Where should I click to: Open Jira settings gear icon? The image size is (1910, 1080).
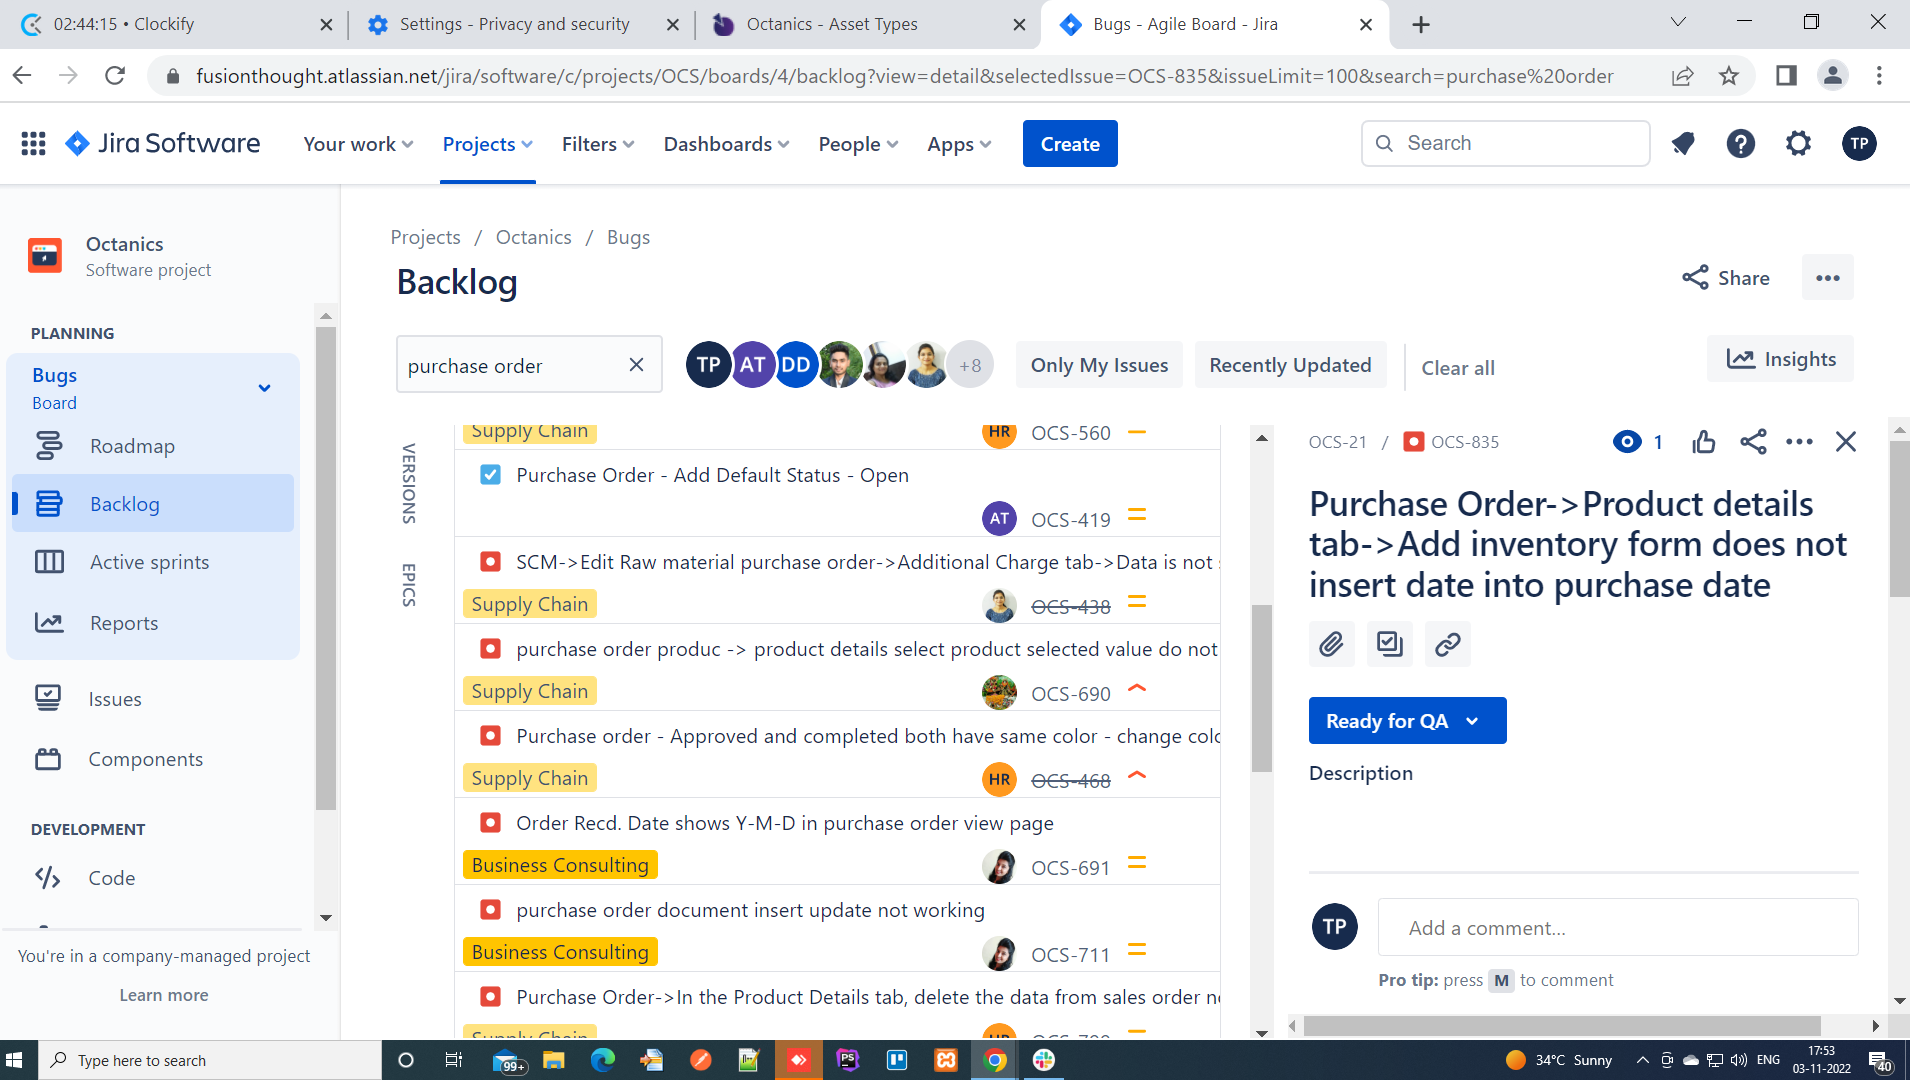point(1798,144)
